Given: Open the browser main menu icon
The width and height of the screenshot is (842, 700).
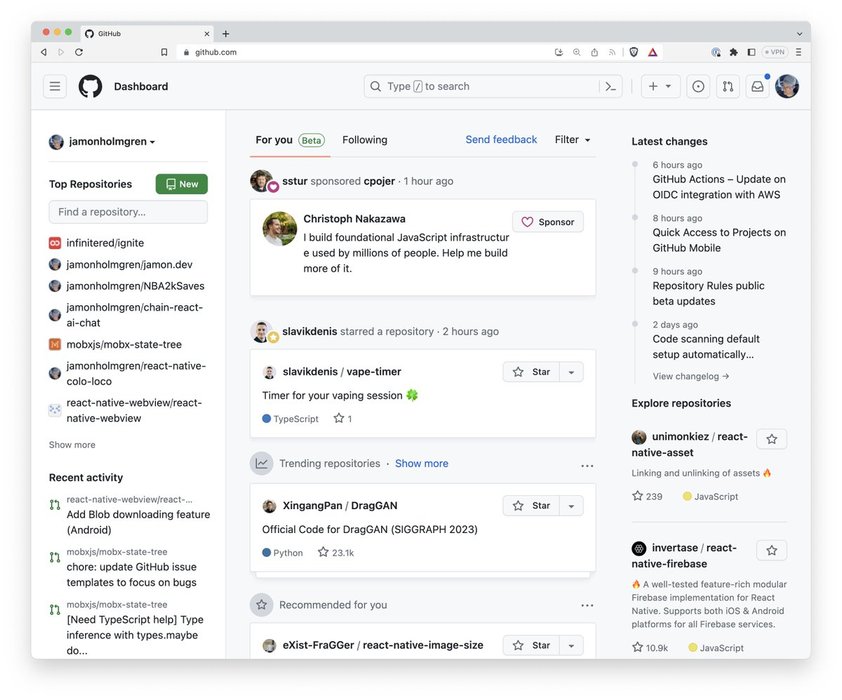Looking at the screenshot, I should click(x=799, y=52).
